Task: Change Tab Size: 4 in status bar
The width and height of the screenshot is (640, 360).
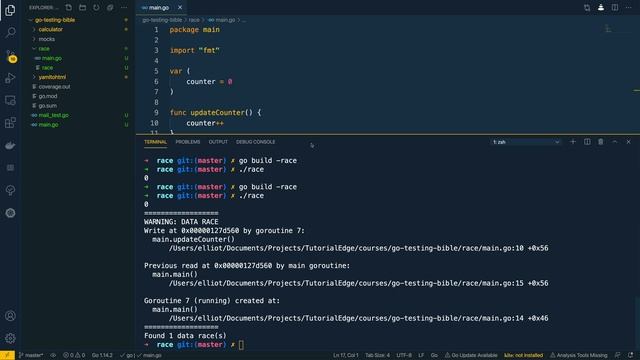Action: click(377, 355)
